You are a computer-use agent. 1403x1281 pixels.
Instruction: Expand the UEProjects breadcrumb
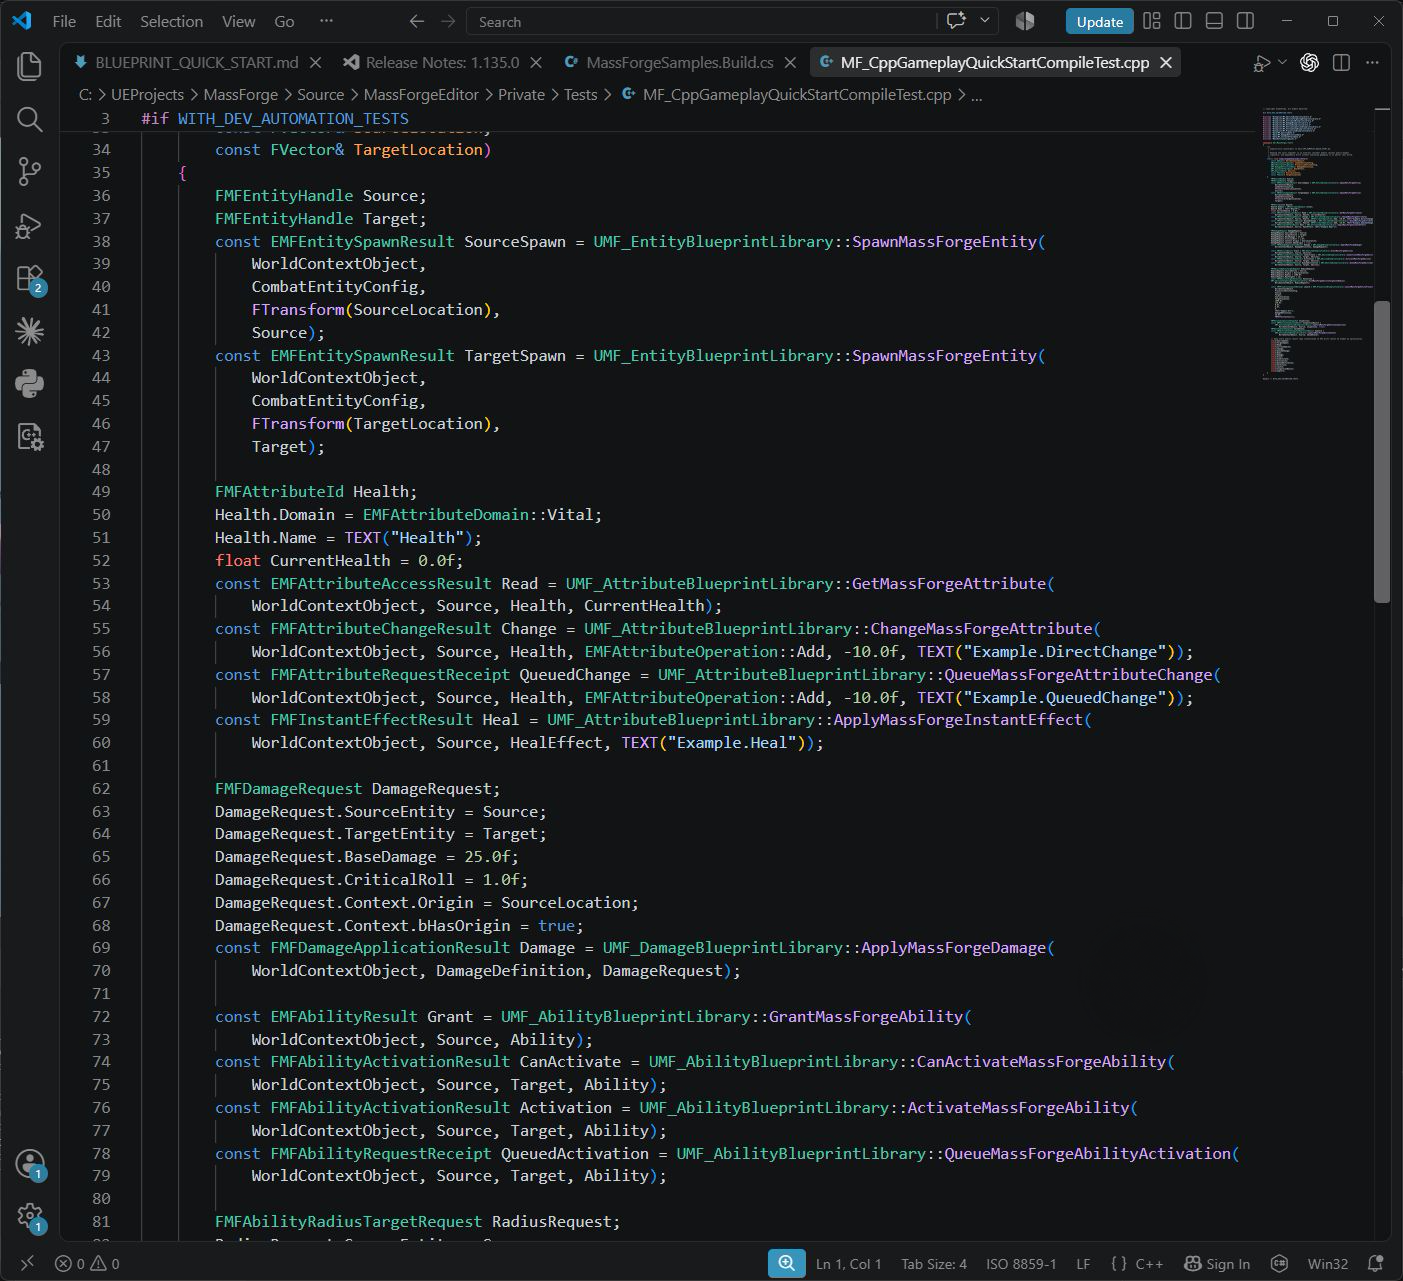tap(147, 94)
